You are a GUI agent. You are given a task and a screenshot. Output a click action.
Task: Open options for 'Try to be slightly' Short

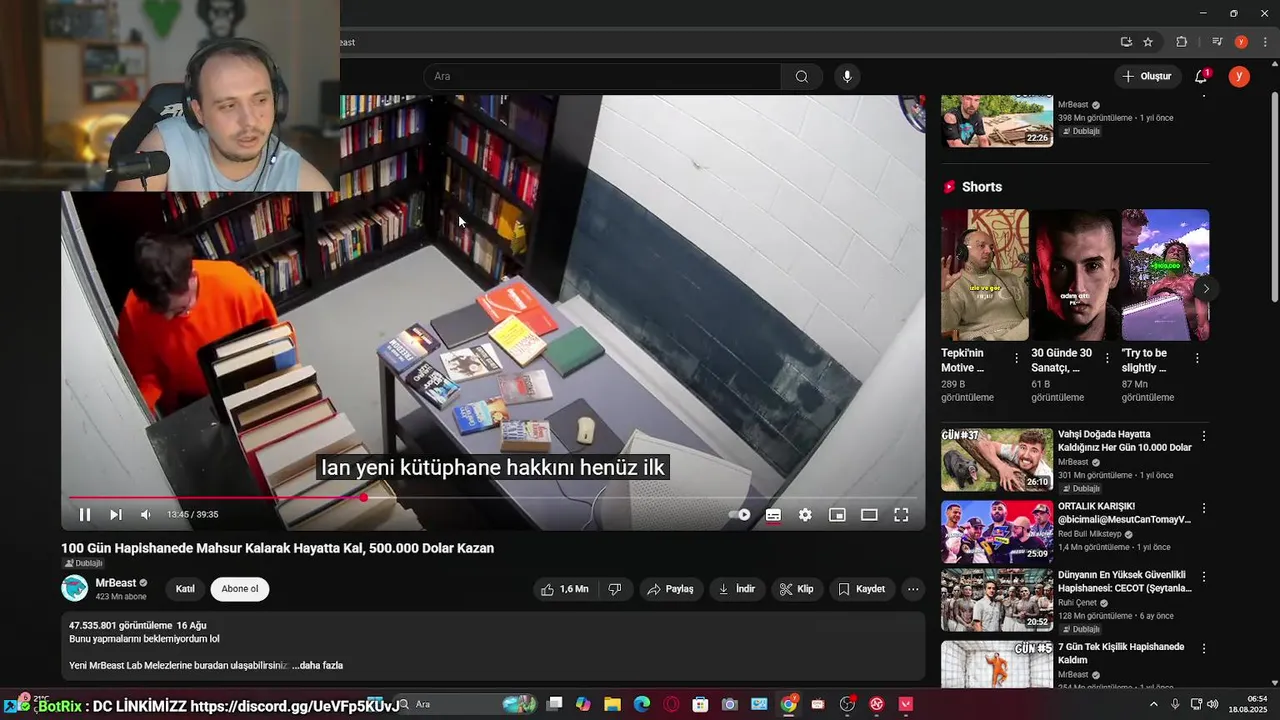[x=1197, y=358]
